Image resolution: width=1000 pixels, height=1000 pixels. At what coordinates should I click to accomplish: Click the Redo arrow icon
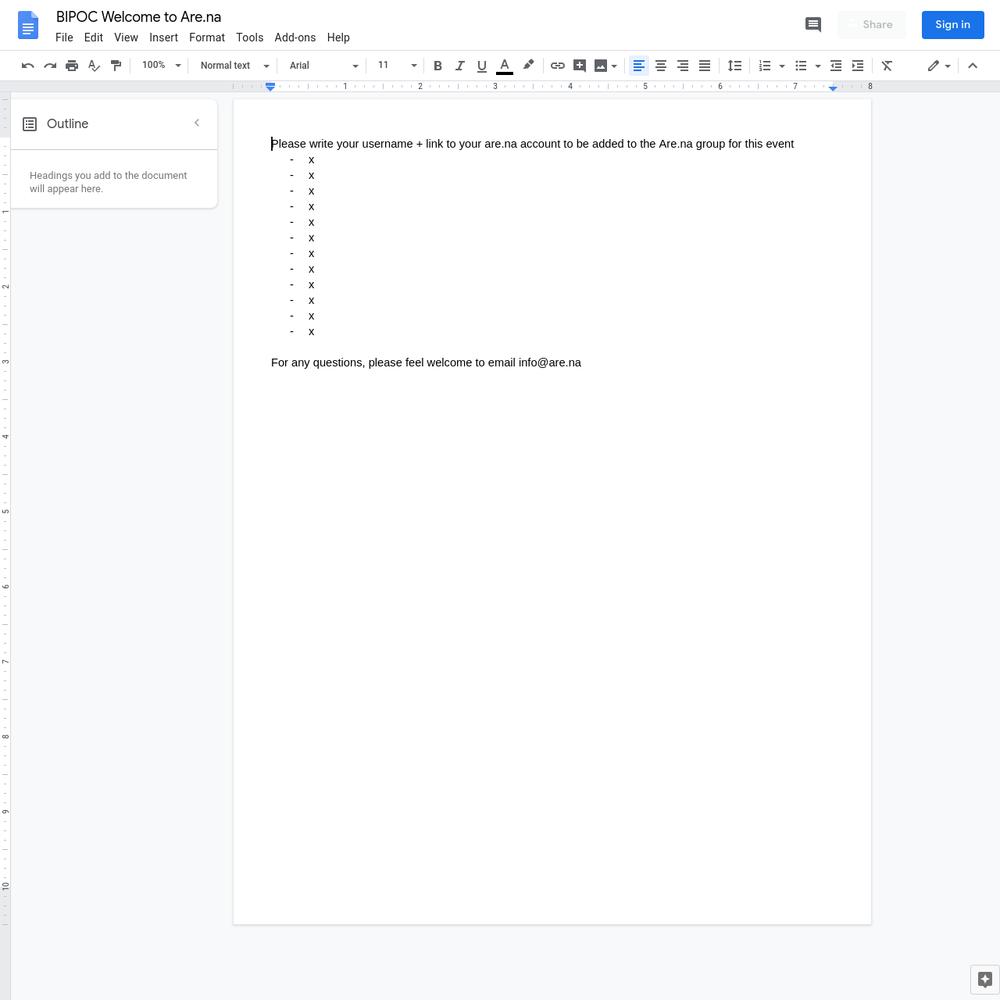coord(50,66)
